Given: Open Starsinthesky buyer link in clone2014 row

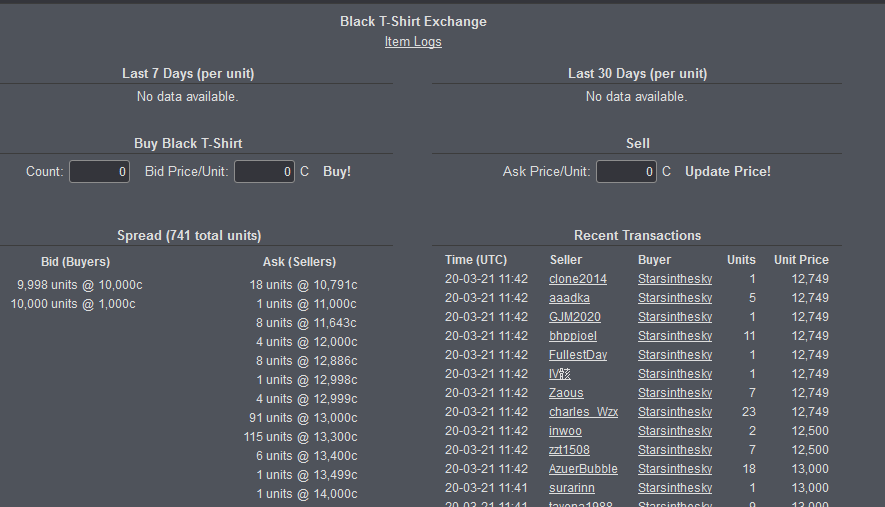Looking at the screenshot, I should tap(675, 279).
